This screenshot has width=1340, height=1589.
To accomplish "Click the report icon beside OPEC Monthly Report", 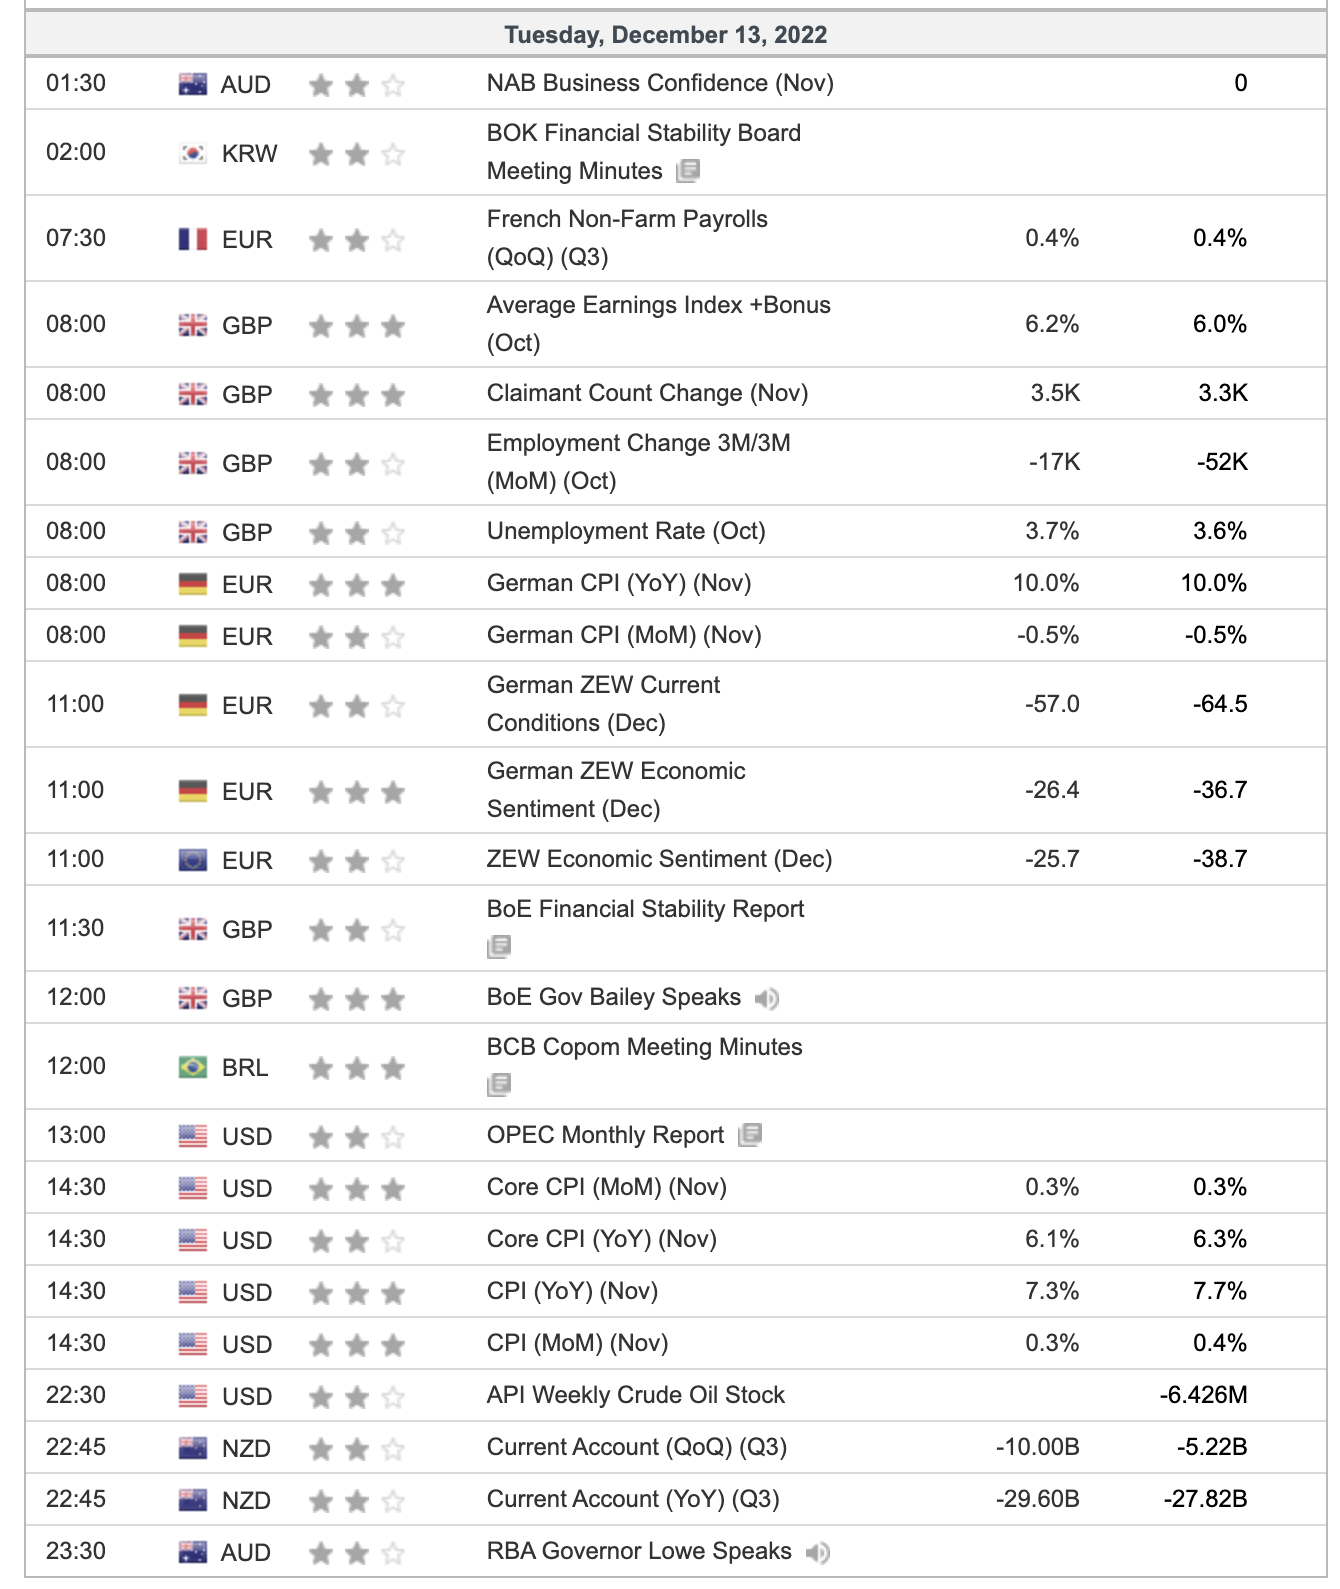I will pos(750,1135).
